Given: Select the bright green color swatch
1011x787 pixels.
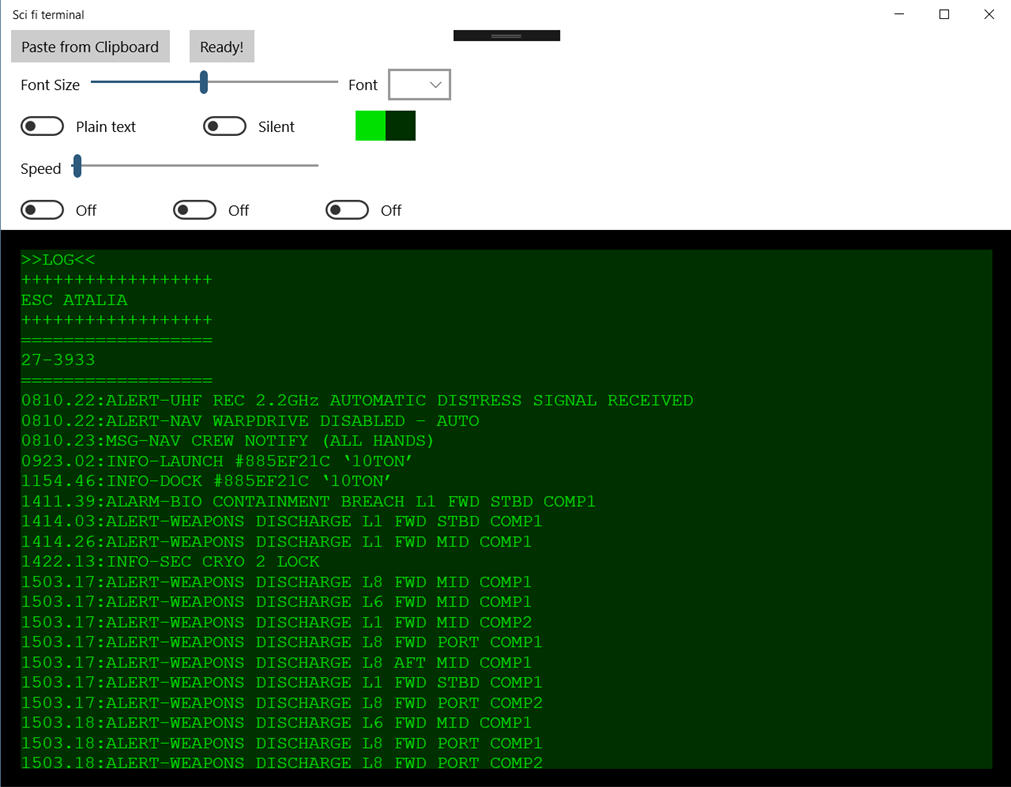Looking at the screenshot, I should pyautogui.click(x=368, y=125).
